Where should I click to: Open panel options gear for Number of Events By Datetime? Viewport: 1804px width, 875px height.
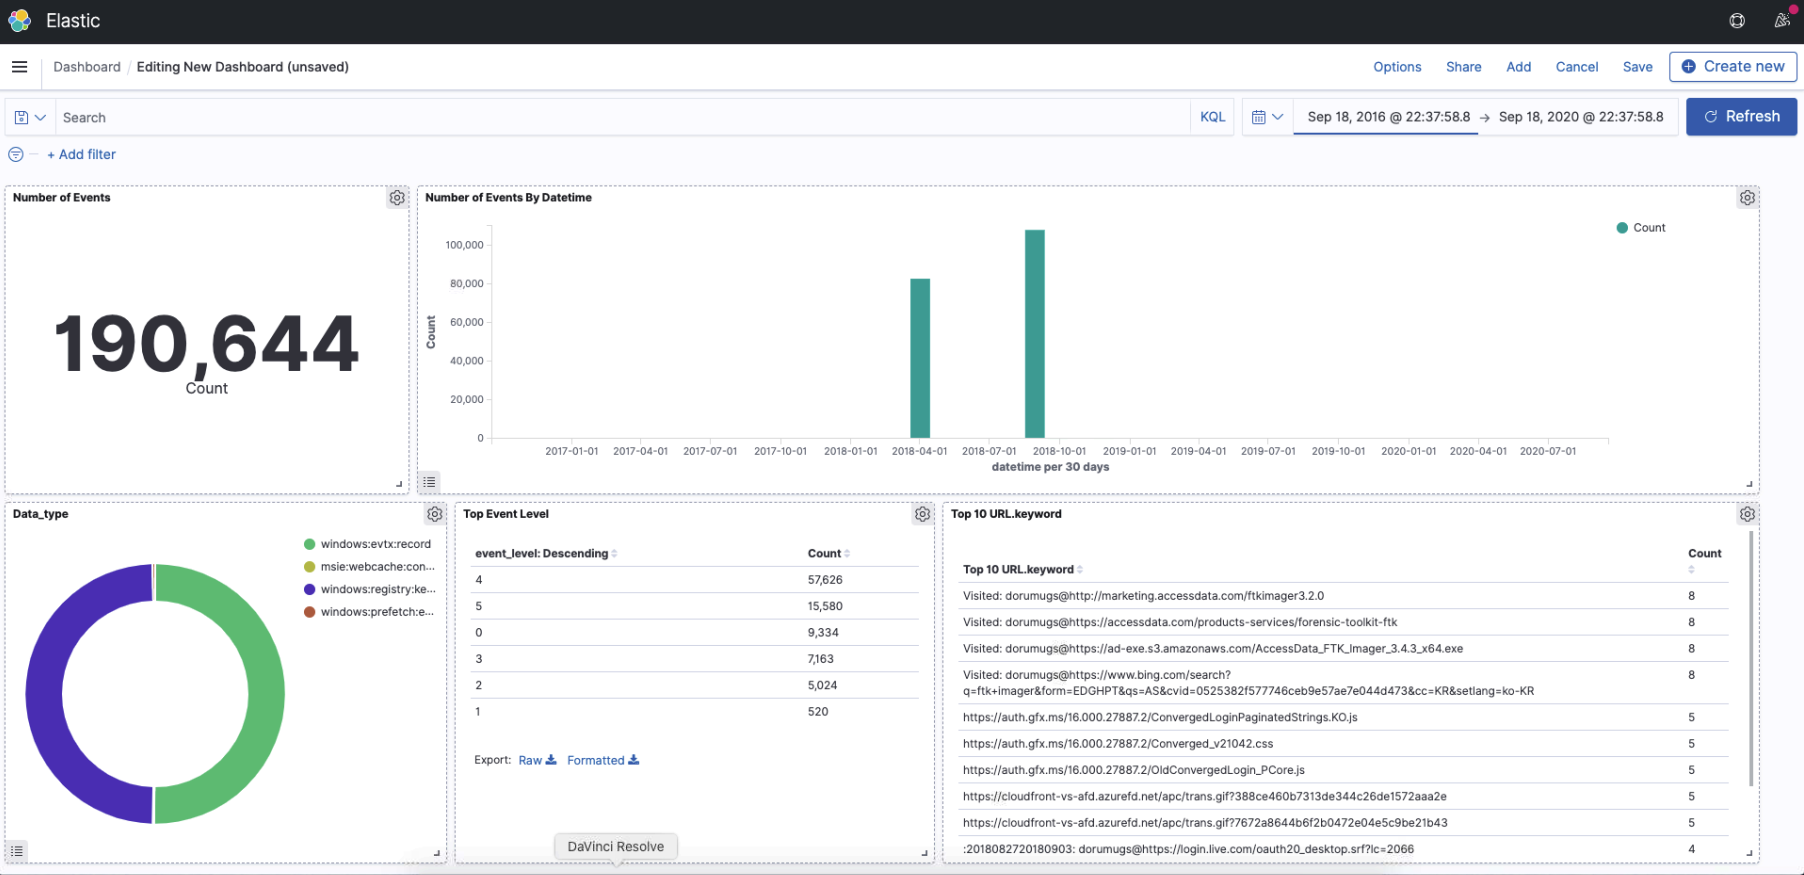click(x=1747, y=198)
